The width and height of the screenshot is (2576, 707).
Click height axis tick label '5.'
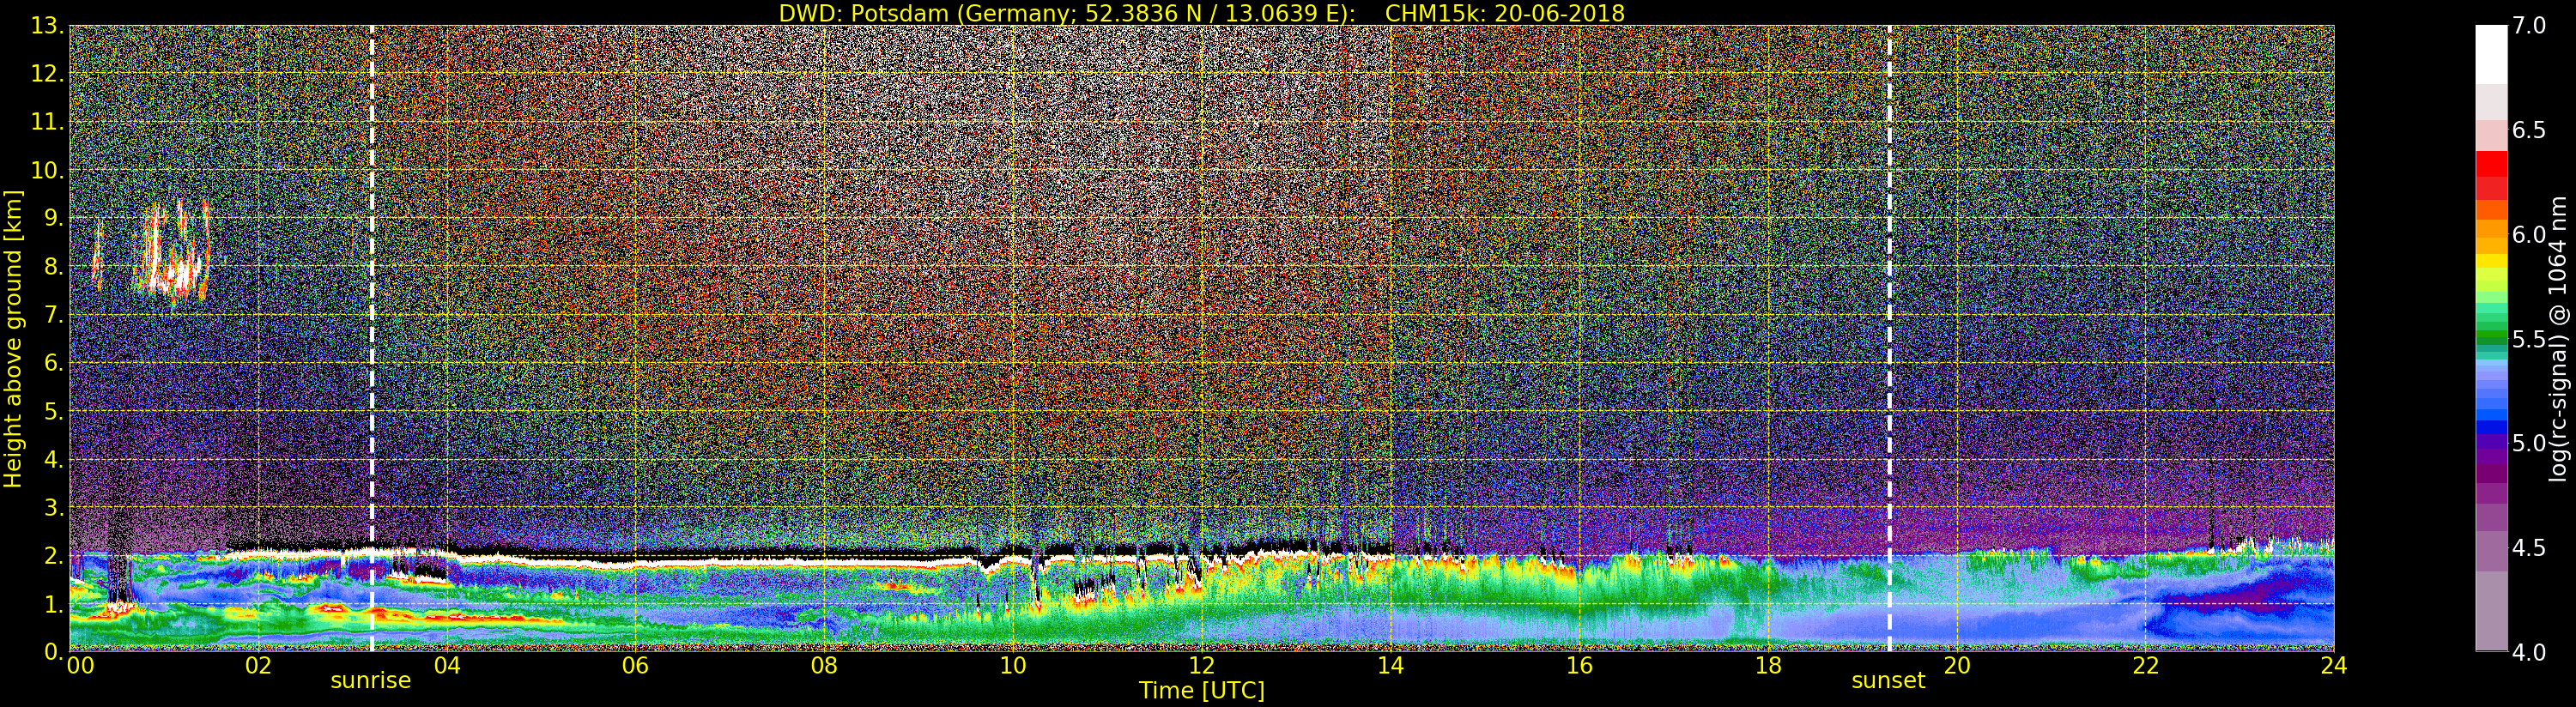coord(54,411)
